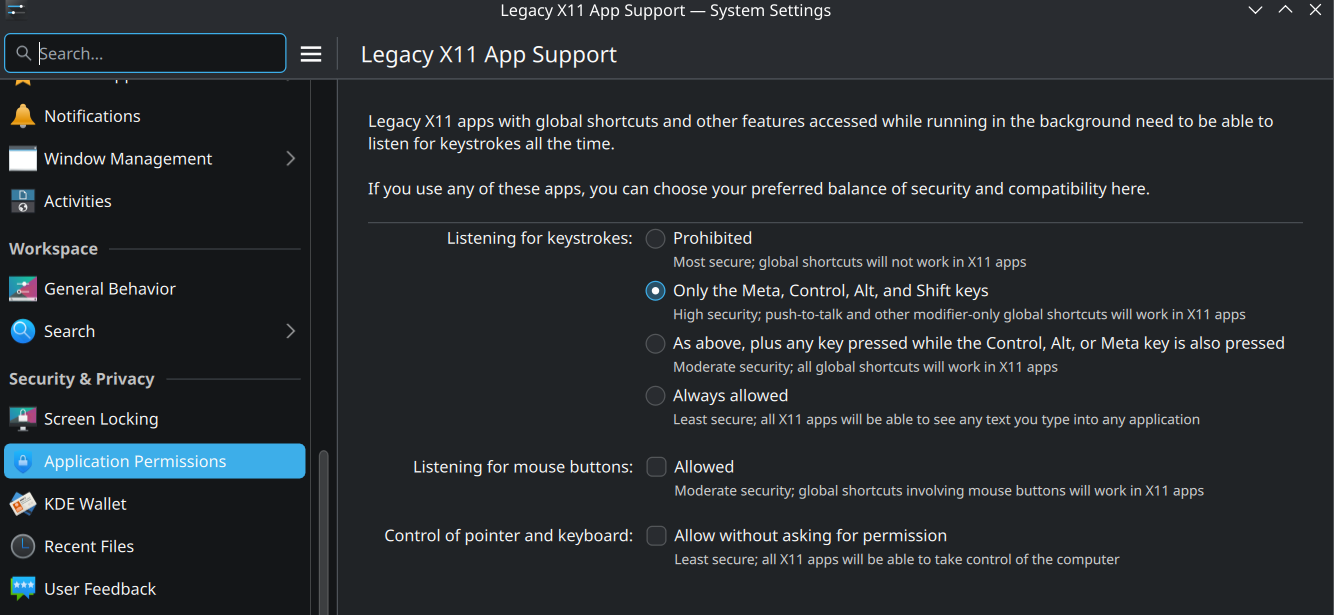Click the User Feedback icon
Viewport: 1334px width, 615px height.
coord(22,589)
